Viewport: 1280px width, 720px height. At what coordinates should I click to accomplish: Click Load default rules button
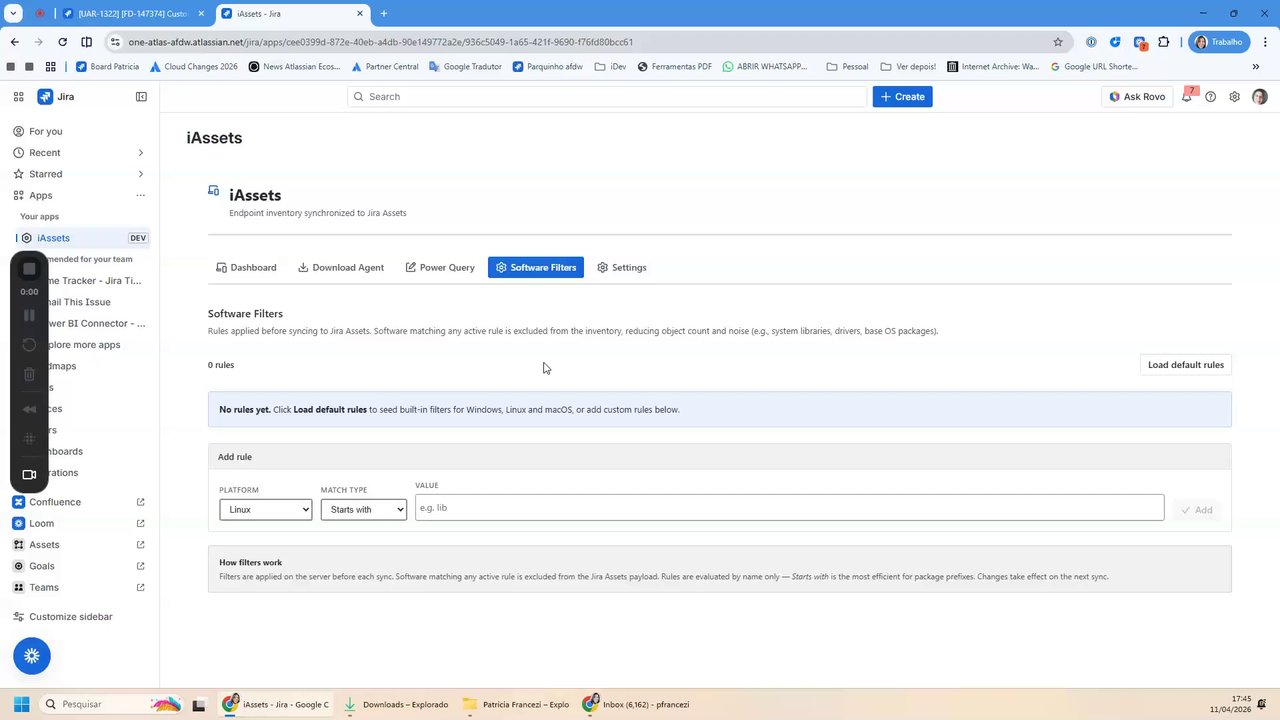coord(1186,365)
